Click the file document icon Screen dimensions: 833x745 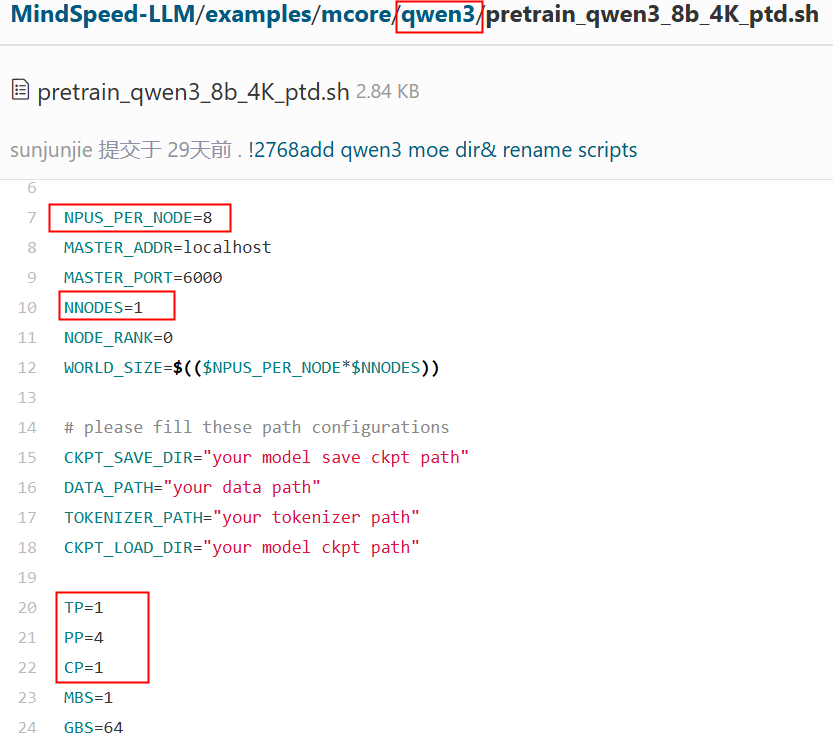coord(20,90)
